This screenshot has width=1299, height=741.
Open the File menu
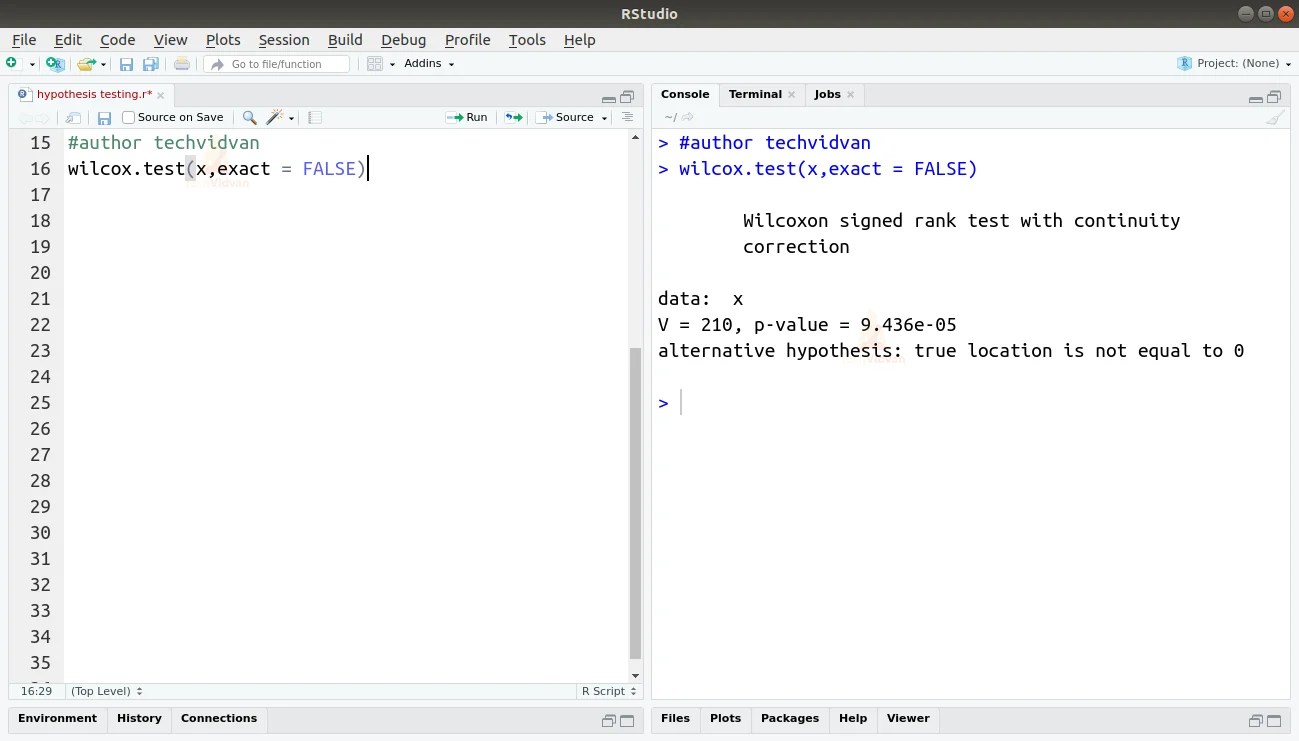(x=24, y=39)
